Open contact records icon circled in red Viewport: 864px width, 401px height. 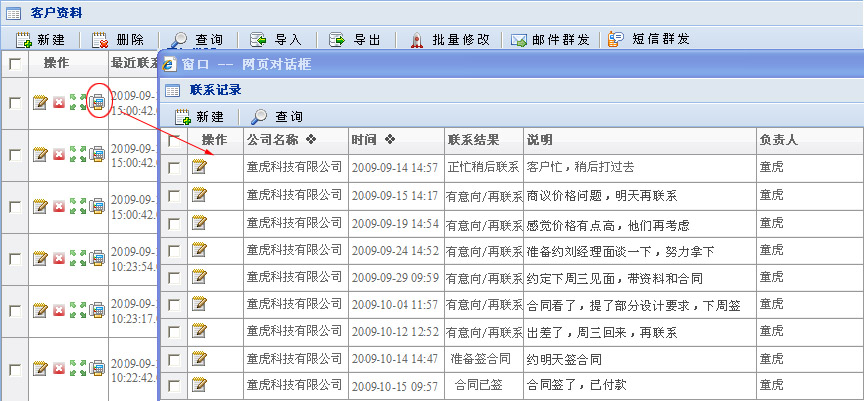[97, 102]
